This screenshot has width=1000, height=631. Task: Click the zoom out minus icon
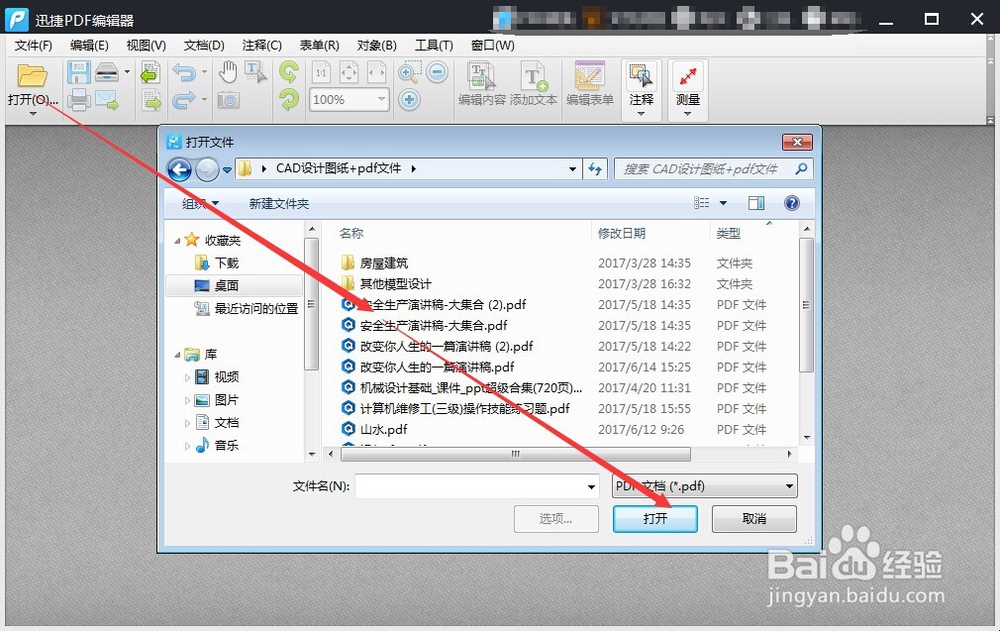(x=438, y=72)
